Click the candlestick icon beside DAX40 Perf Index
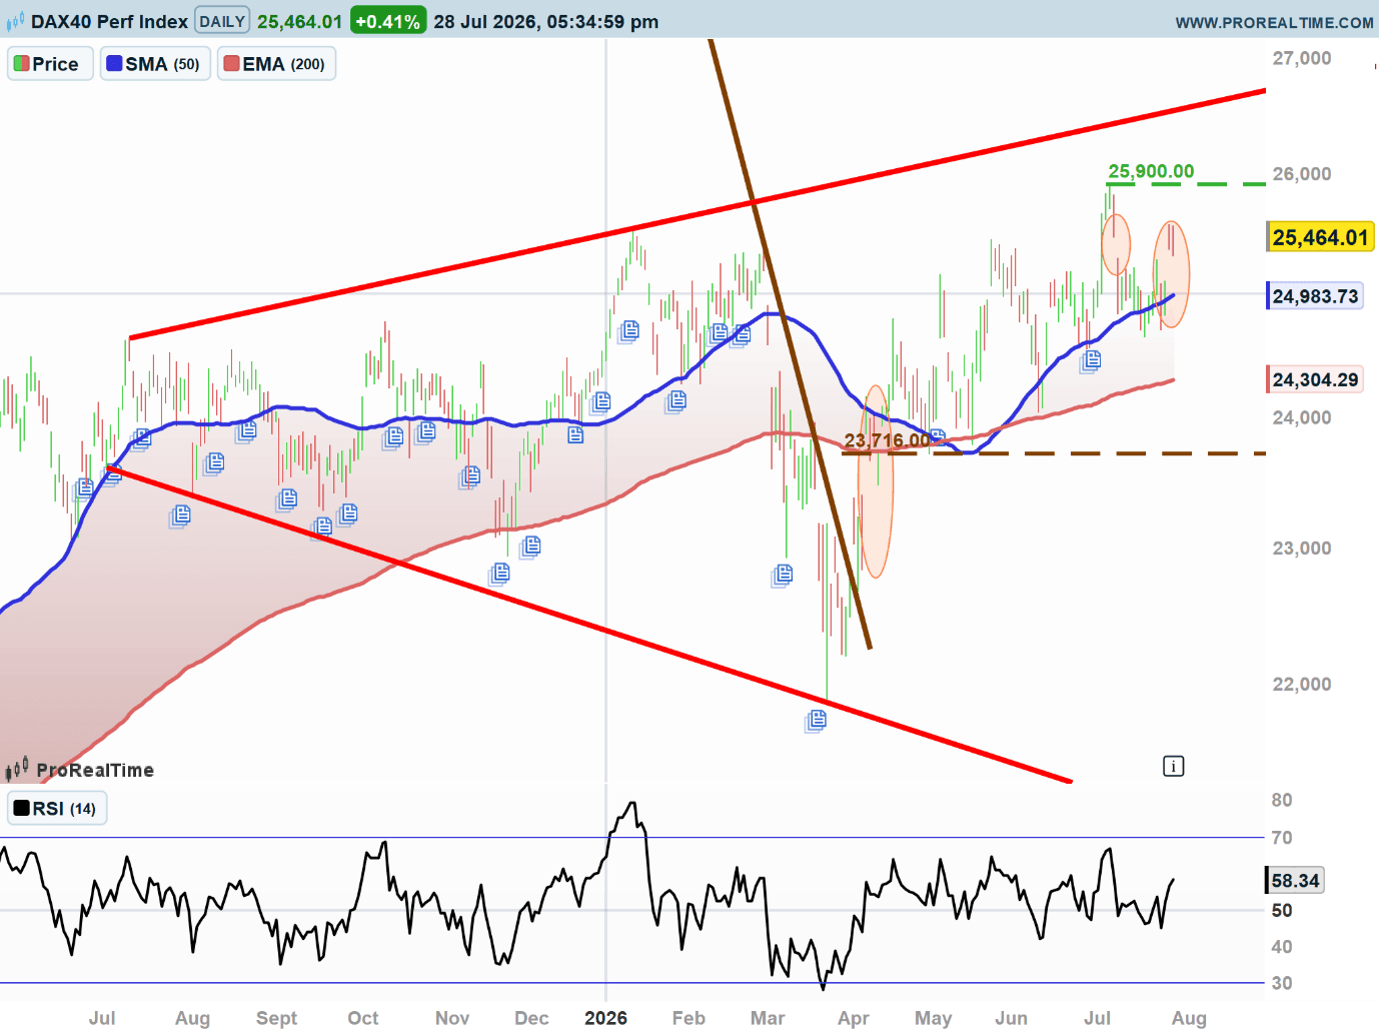Image resolution: width=1379 pixels, height=1034 pixels. click(15, 21)
